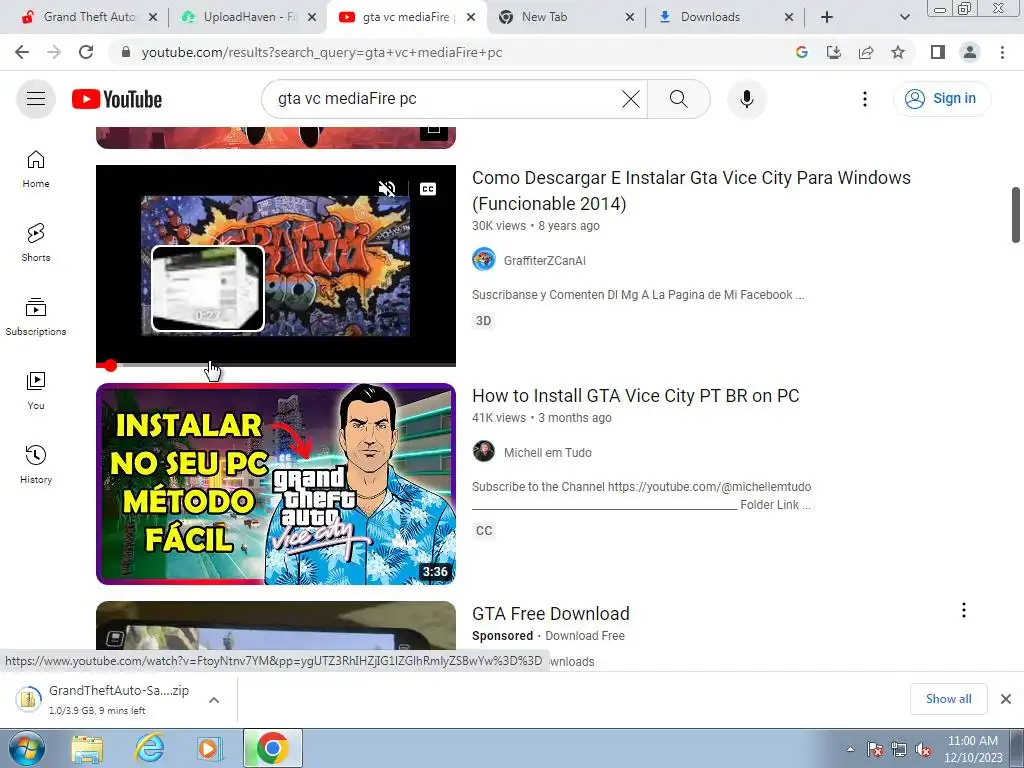The height and width of the screenshot is (768, 1024).
Task: Click the Google icon in address bar
Action: (802, 52)
